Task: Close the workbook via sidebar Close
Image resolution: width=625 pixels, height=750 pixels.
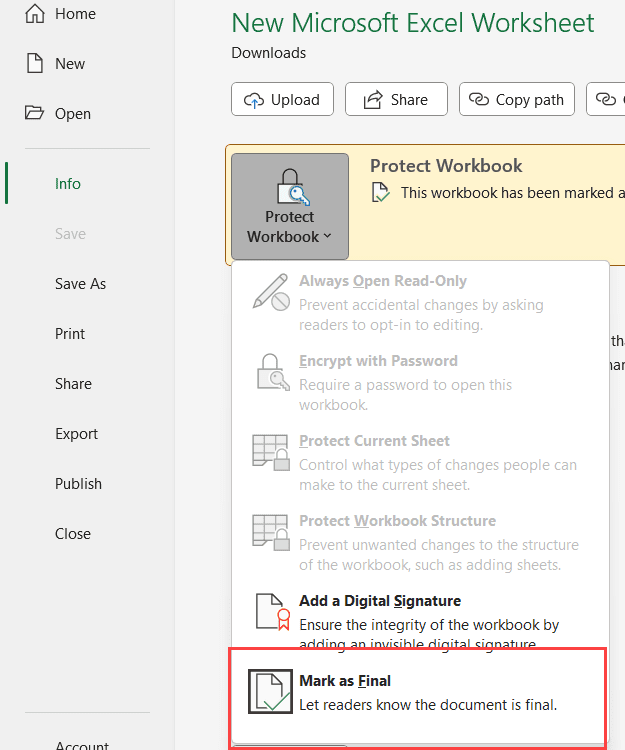Action: [x=73, y=534]
